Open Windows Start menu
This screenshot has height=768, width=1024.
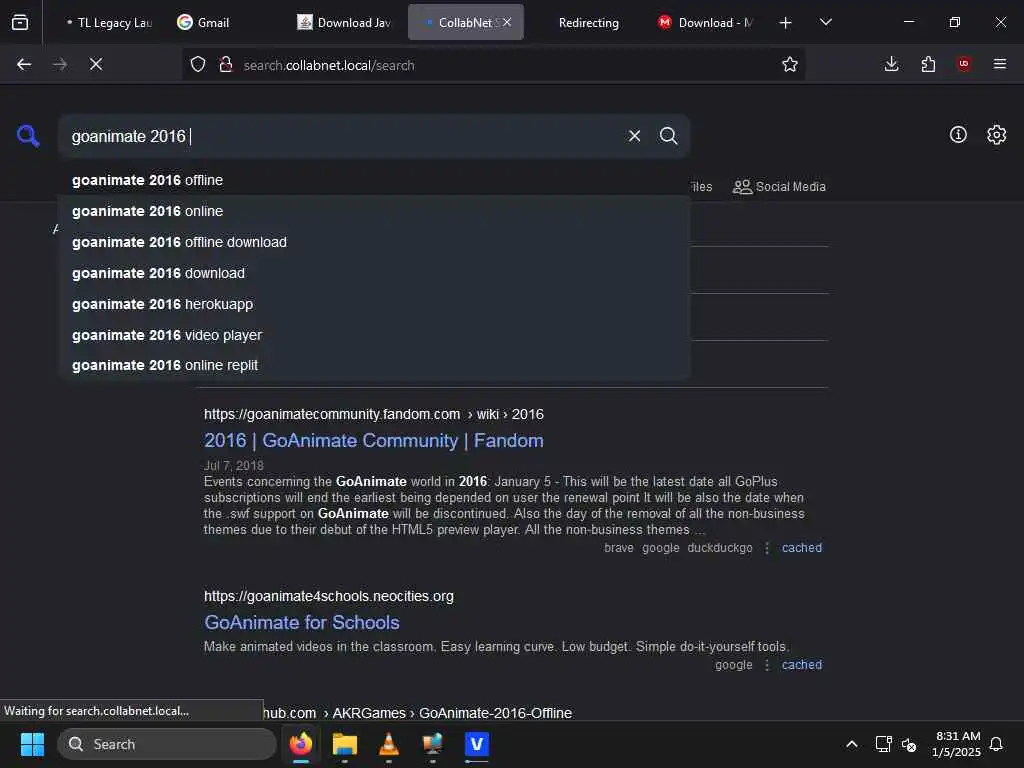32,744
